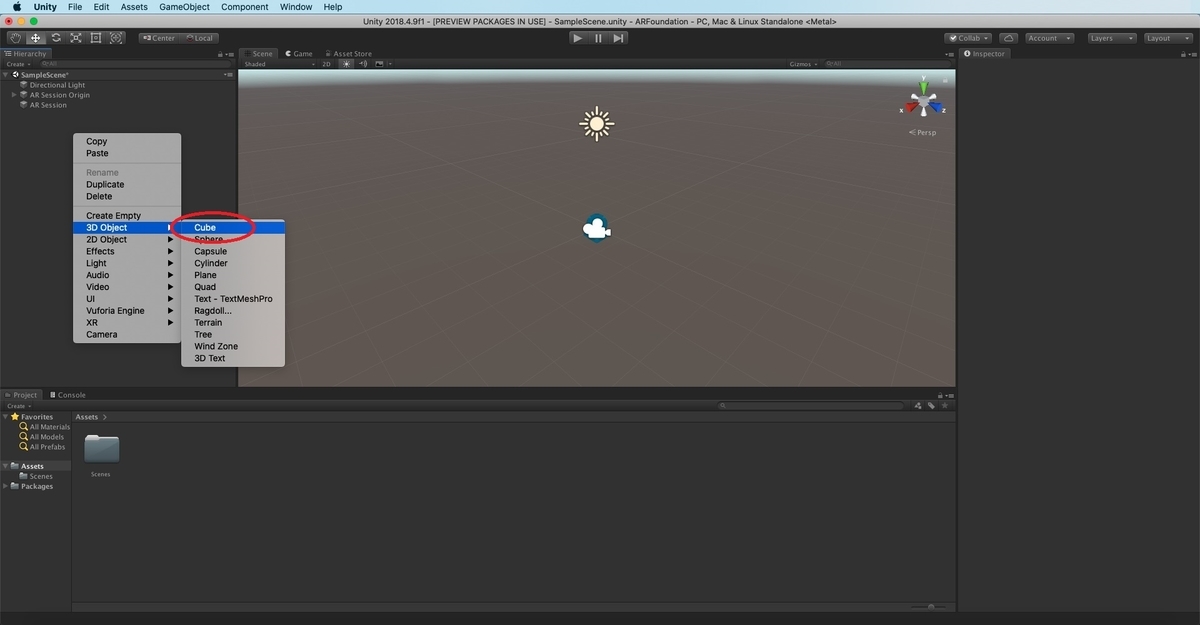Viewport: 1200px width, 625px height.
Task: Choose Text - TextMeshPro item
Action: (233, 298)
